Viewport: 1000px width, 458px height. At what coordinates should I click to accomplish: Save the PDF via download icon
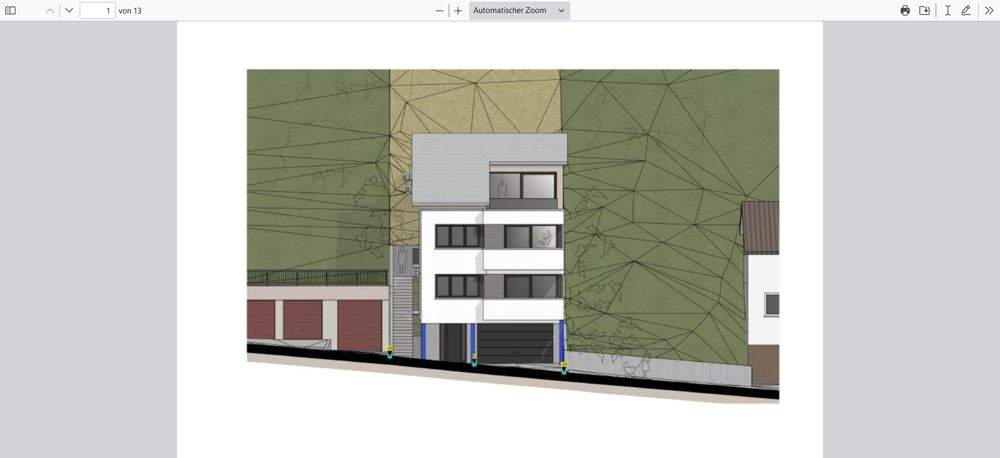click(x=925, y=10)
